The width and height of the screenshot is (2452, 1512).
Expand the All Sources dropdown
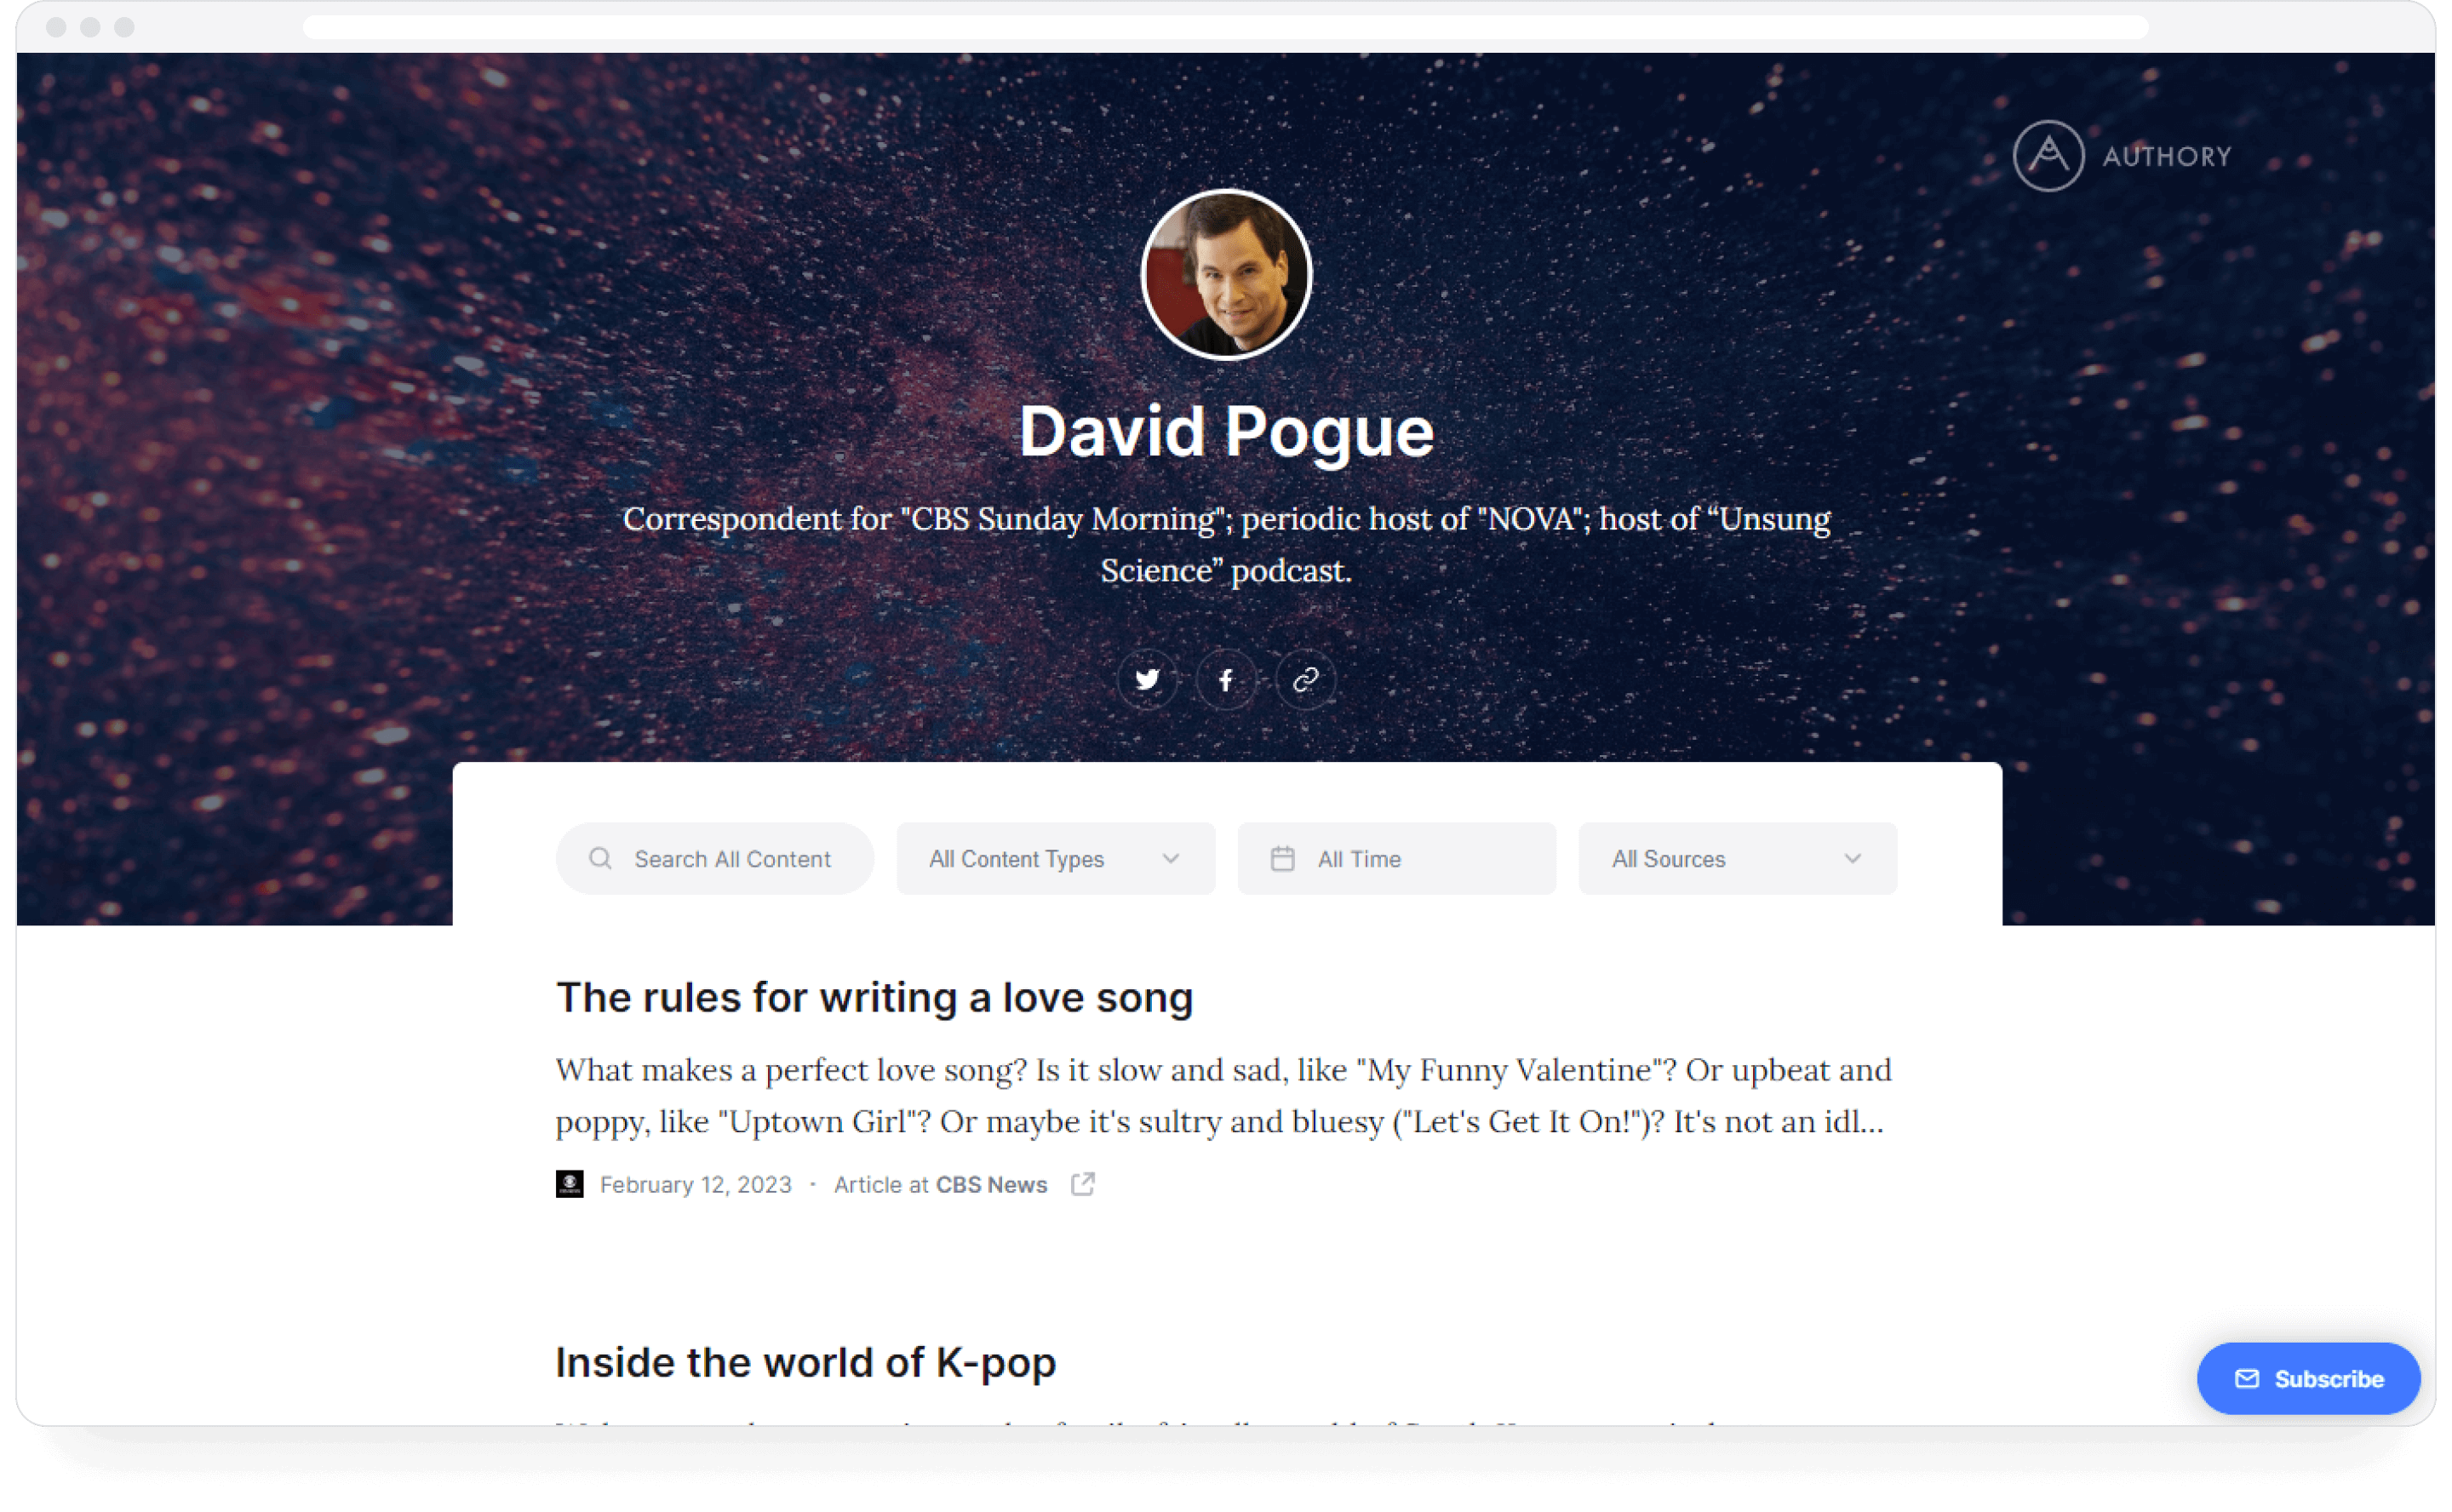(1737, 859)
